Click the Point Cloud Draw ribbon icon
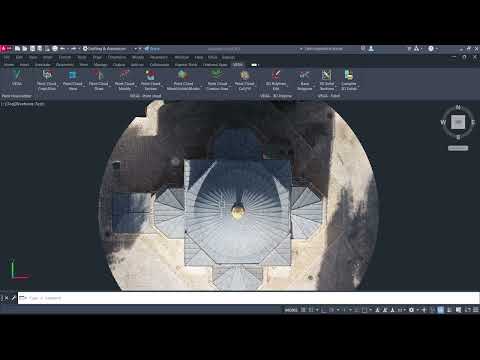 pos(99,75)
